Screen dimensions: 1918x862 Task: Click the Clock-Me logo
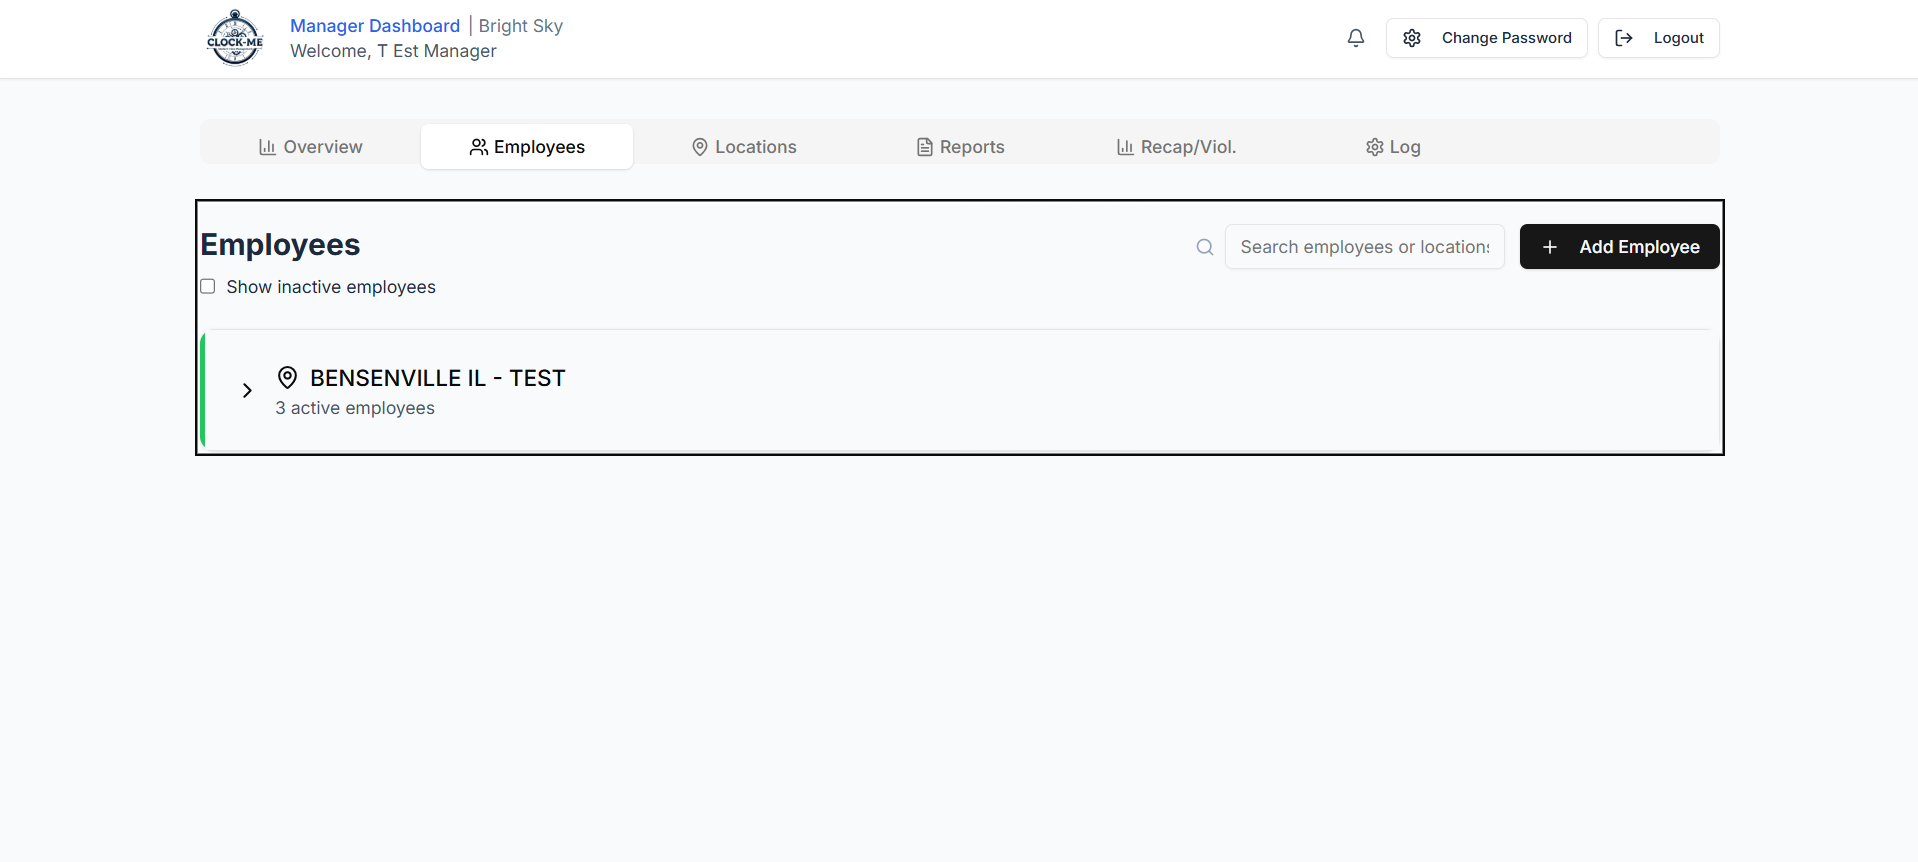tap(235, 38)
